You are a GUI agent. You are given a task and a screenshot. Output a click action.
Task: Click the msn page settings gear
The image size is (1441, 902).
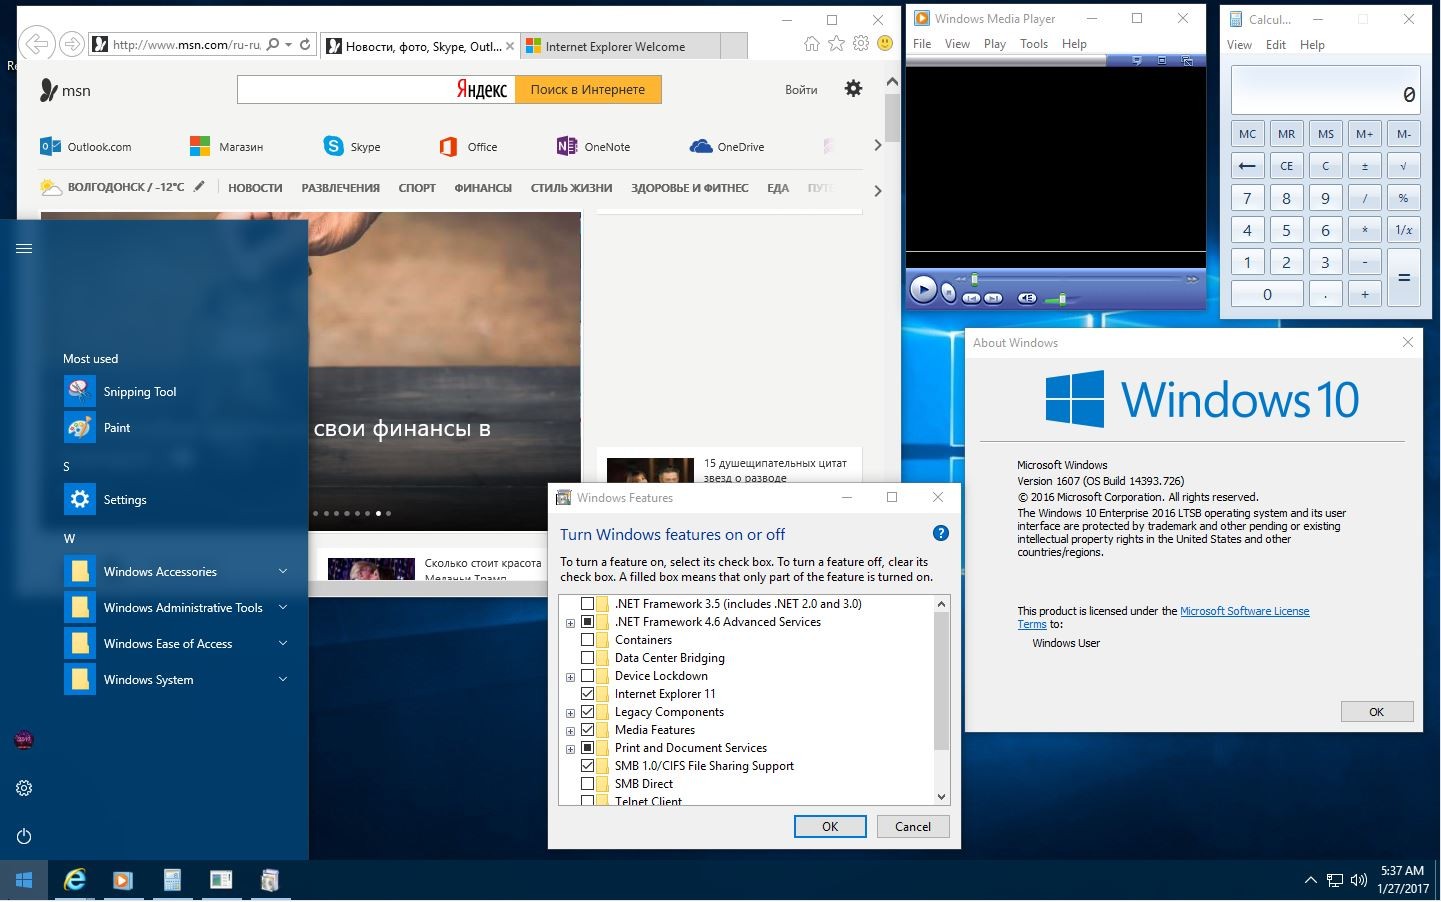(853, 88)
